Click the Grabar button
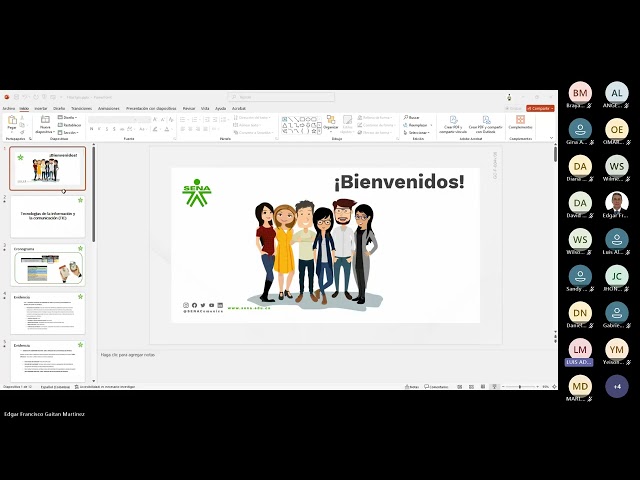Screen dimensions: 640x480 [513, 109]
